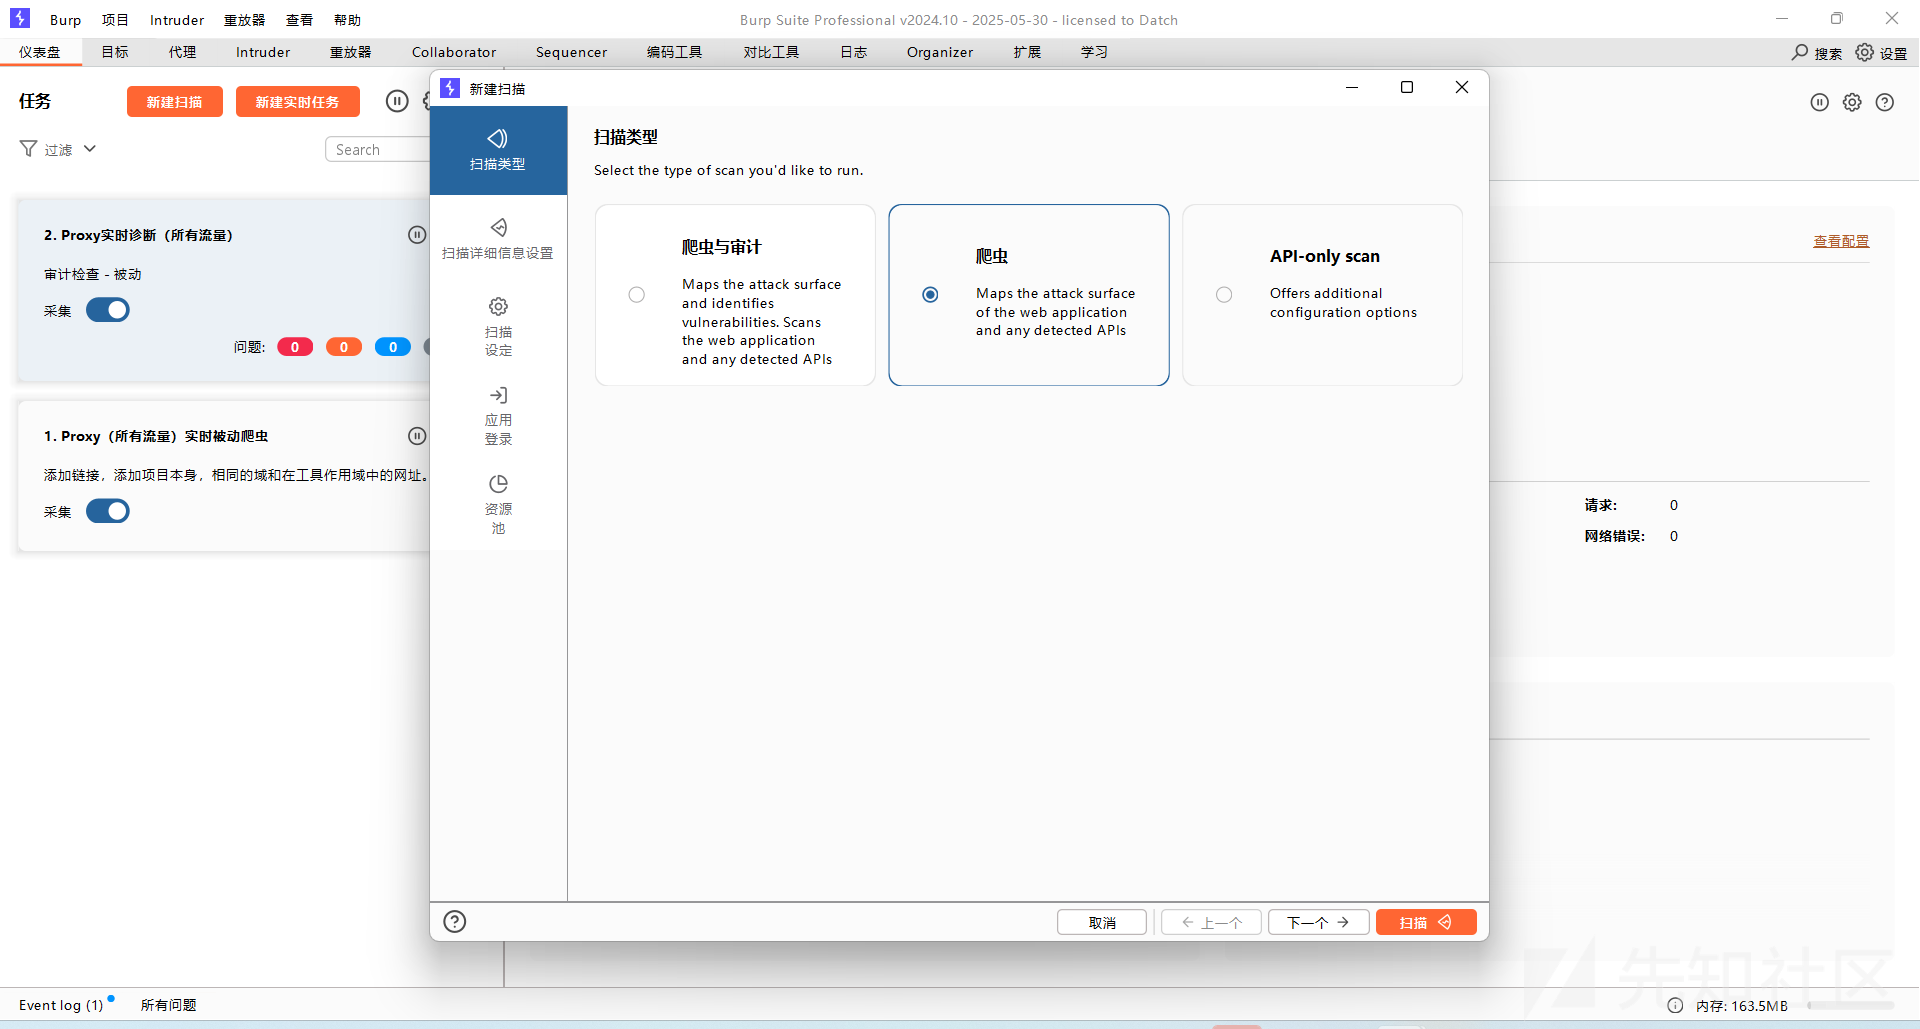1920x1029 pixels.
Task: Open the 查看配置 link
Action: 1841,241
